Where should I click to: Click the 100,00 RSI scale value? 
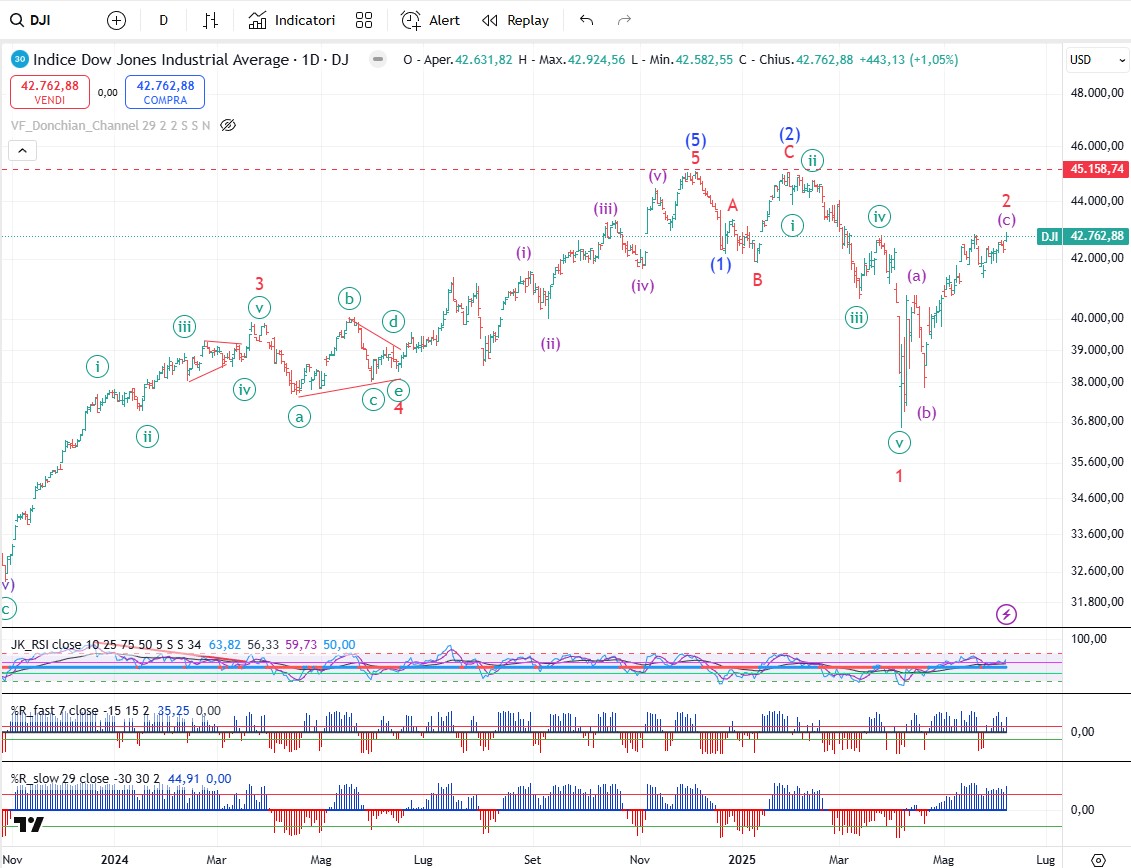click(1089, 639)
